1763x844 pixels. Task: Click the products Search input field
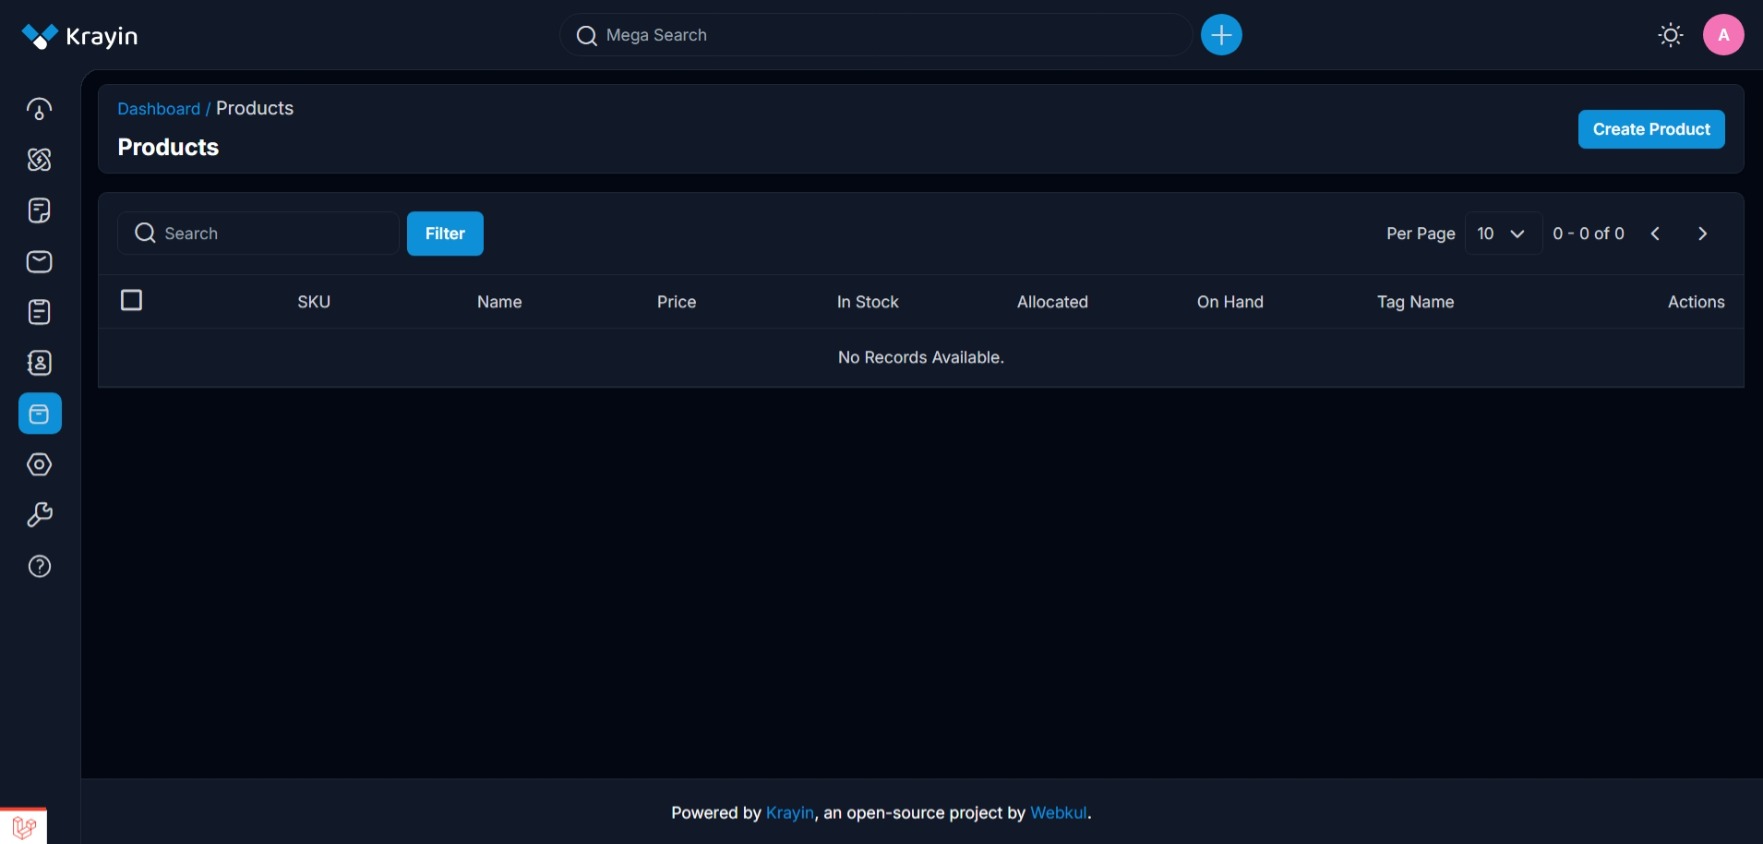pos(259,234)
